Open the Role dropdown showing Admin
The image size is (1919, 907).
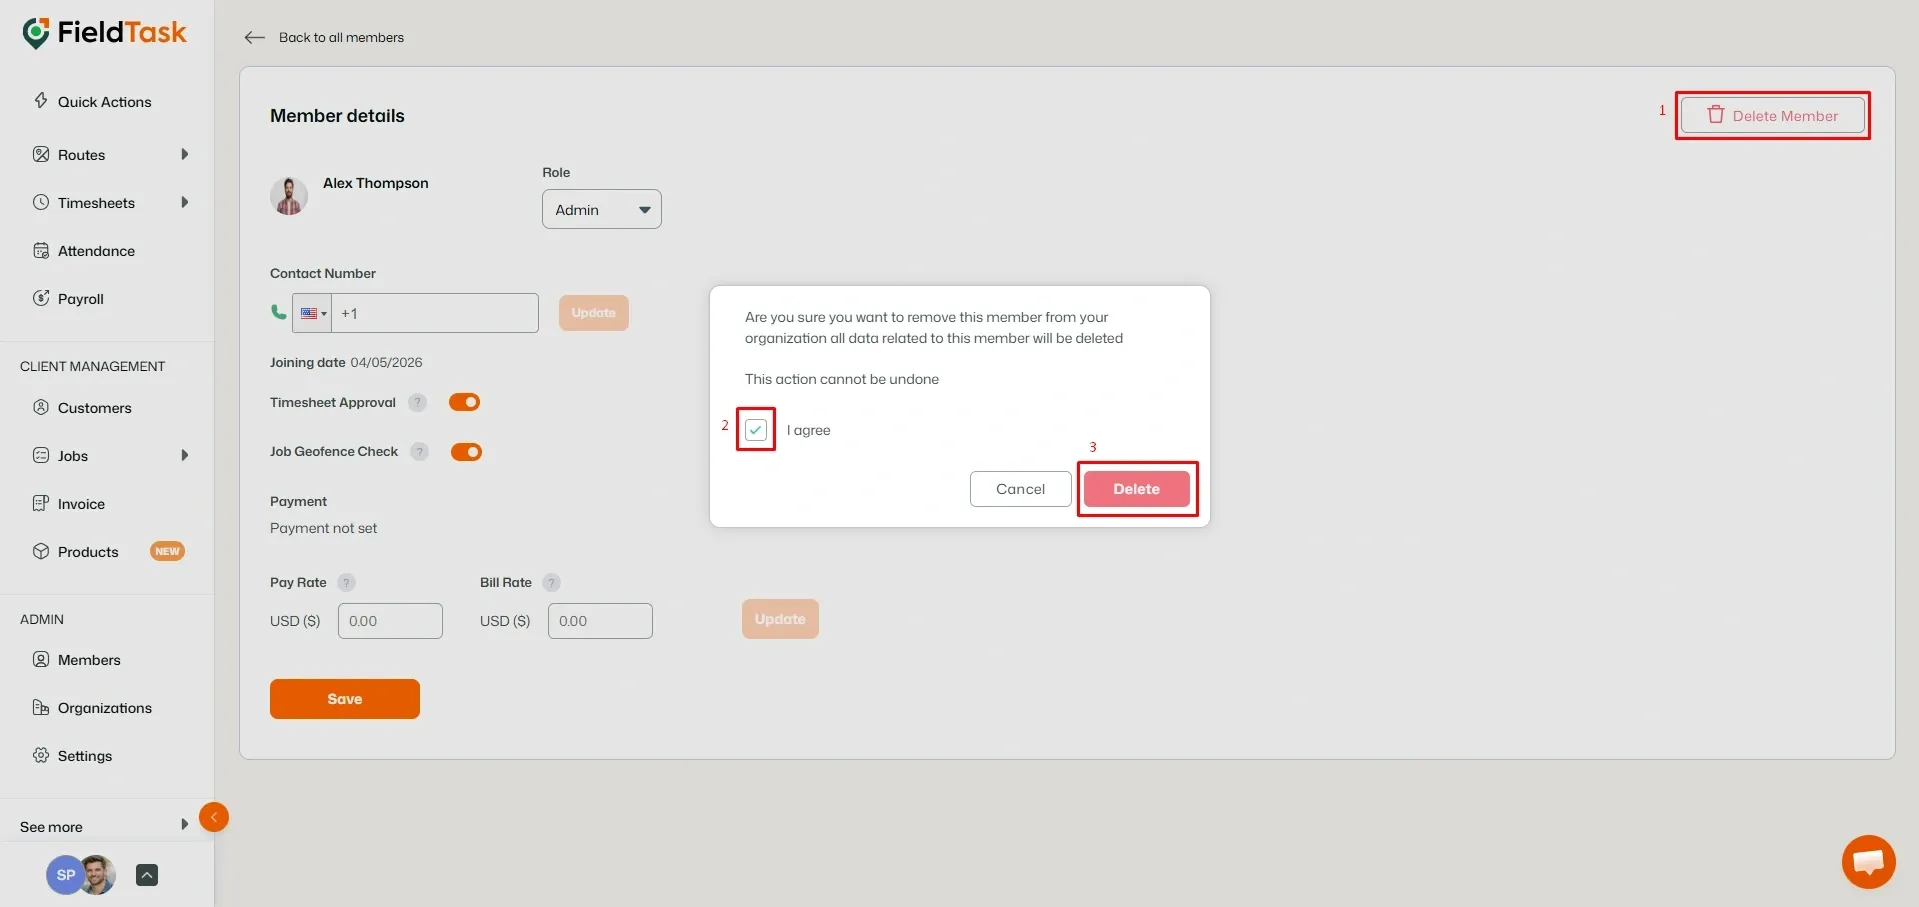pyautogui.click(x=602, y=209)
